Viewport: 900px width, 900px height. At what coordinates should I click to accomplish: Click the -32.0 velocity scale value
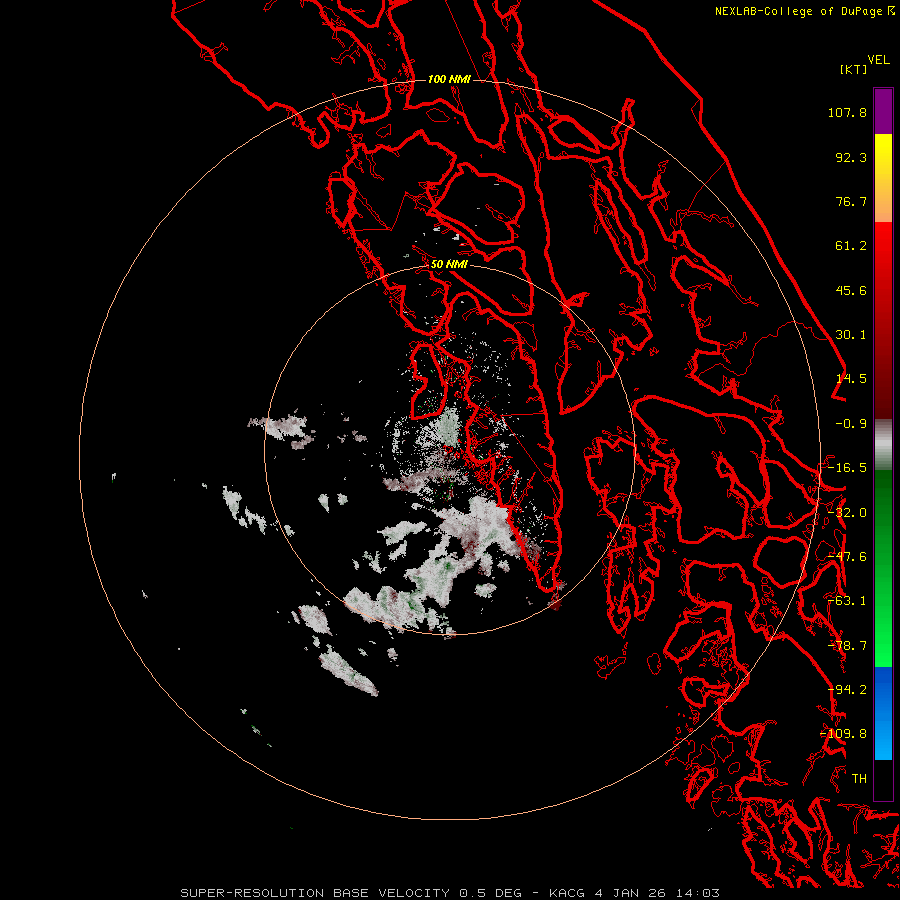[x=847, y=513]
